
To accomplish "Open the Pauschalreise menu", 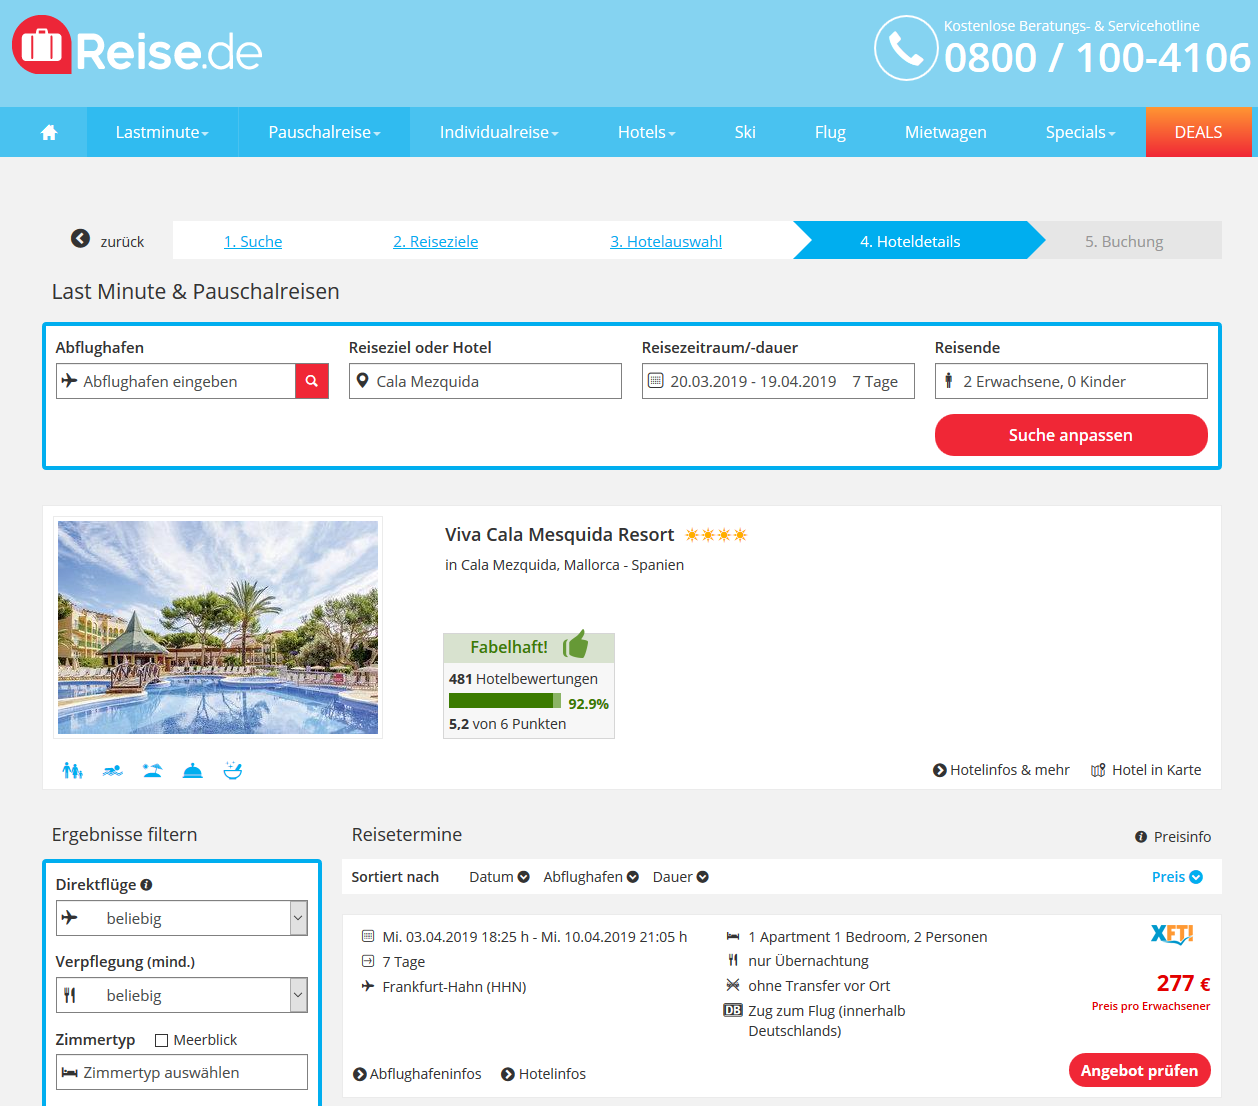I will (x=324, y=132).
